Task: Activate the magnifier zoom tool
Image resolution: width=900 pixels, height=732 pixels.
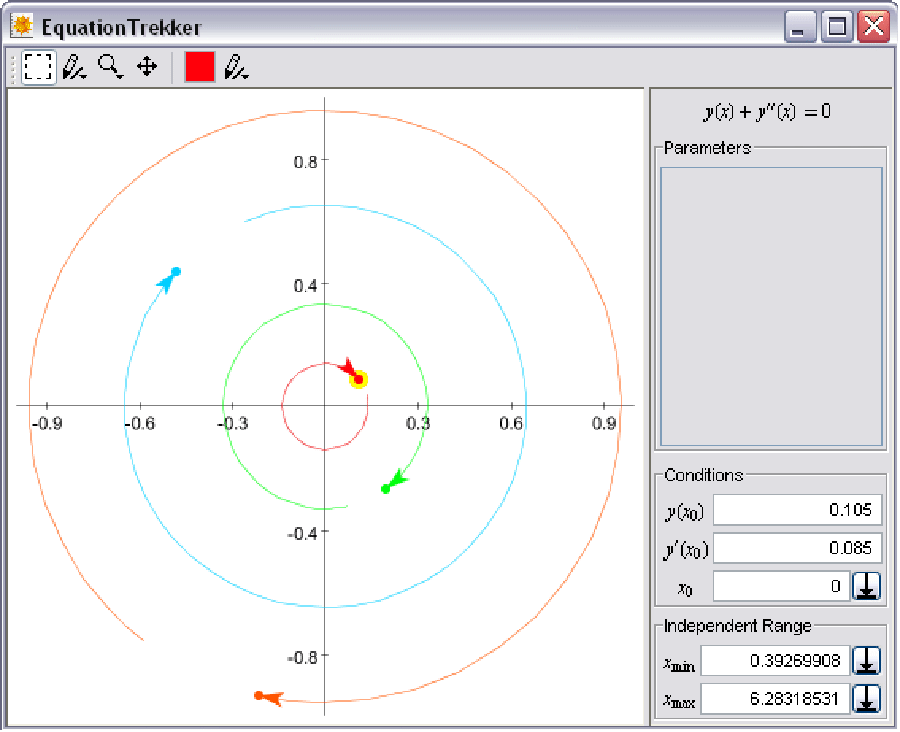Action: pos(110,67)
